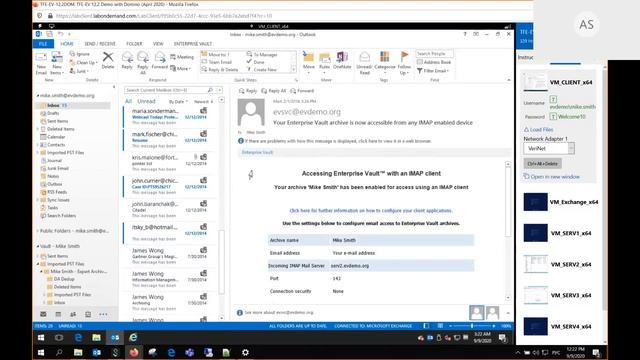Image resolution: width=640 pixels, height=360 pixels.
Task: Open the Deleted Items folder
Action: (x=60, y=129)
